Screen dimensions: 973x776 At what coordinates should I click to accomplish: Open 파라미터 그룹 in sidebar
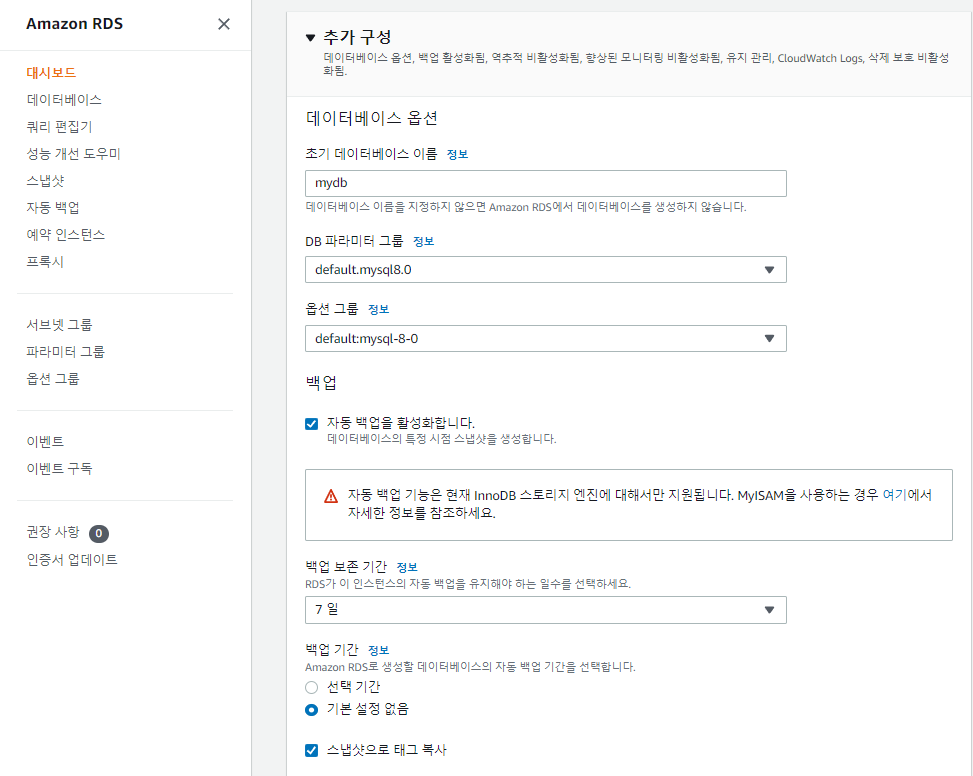[66, 352]
